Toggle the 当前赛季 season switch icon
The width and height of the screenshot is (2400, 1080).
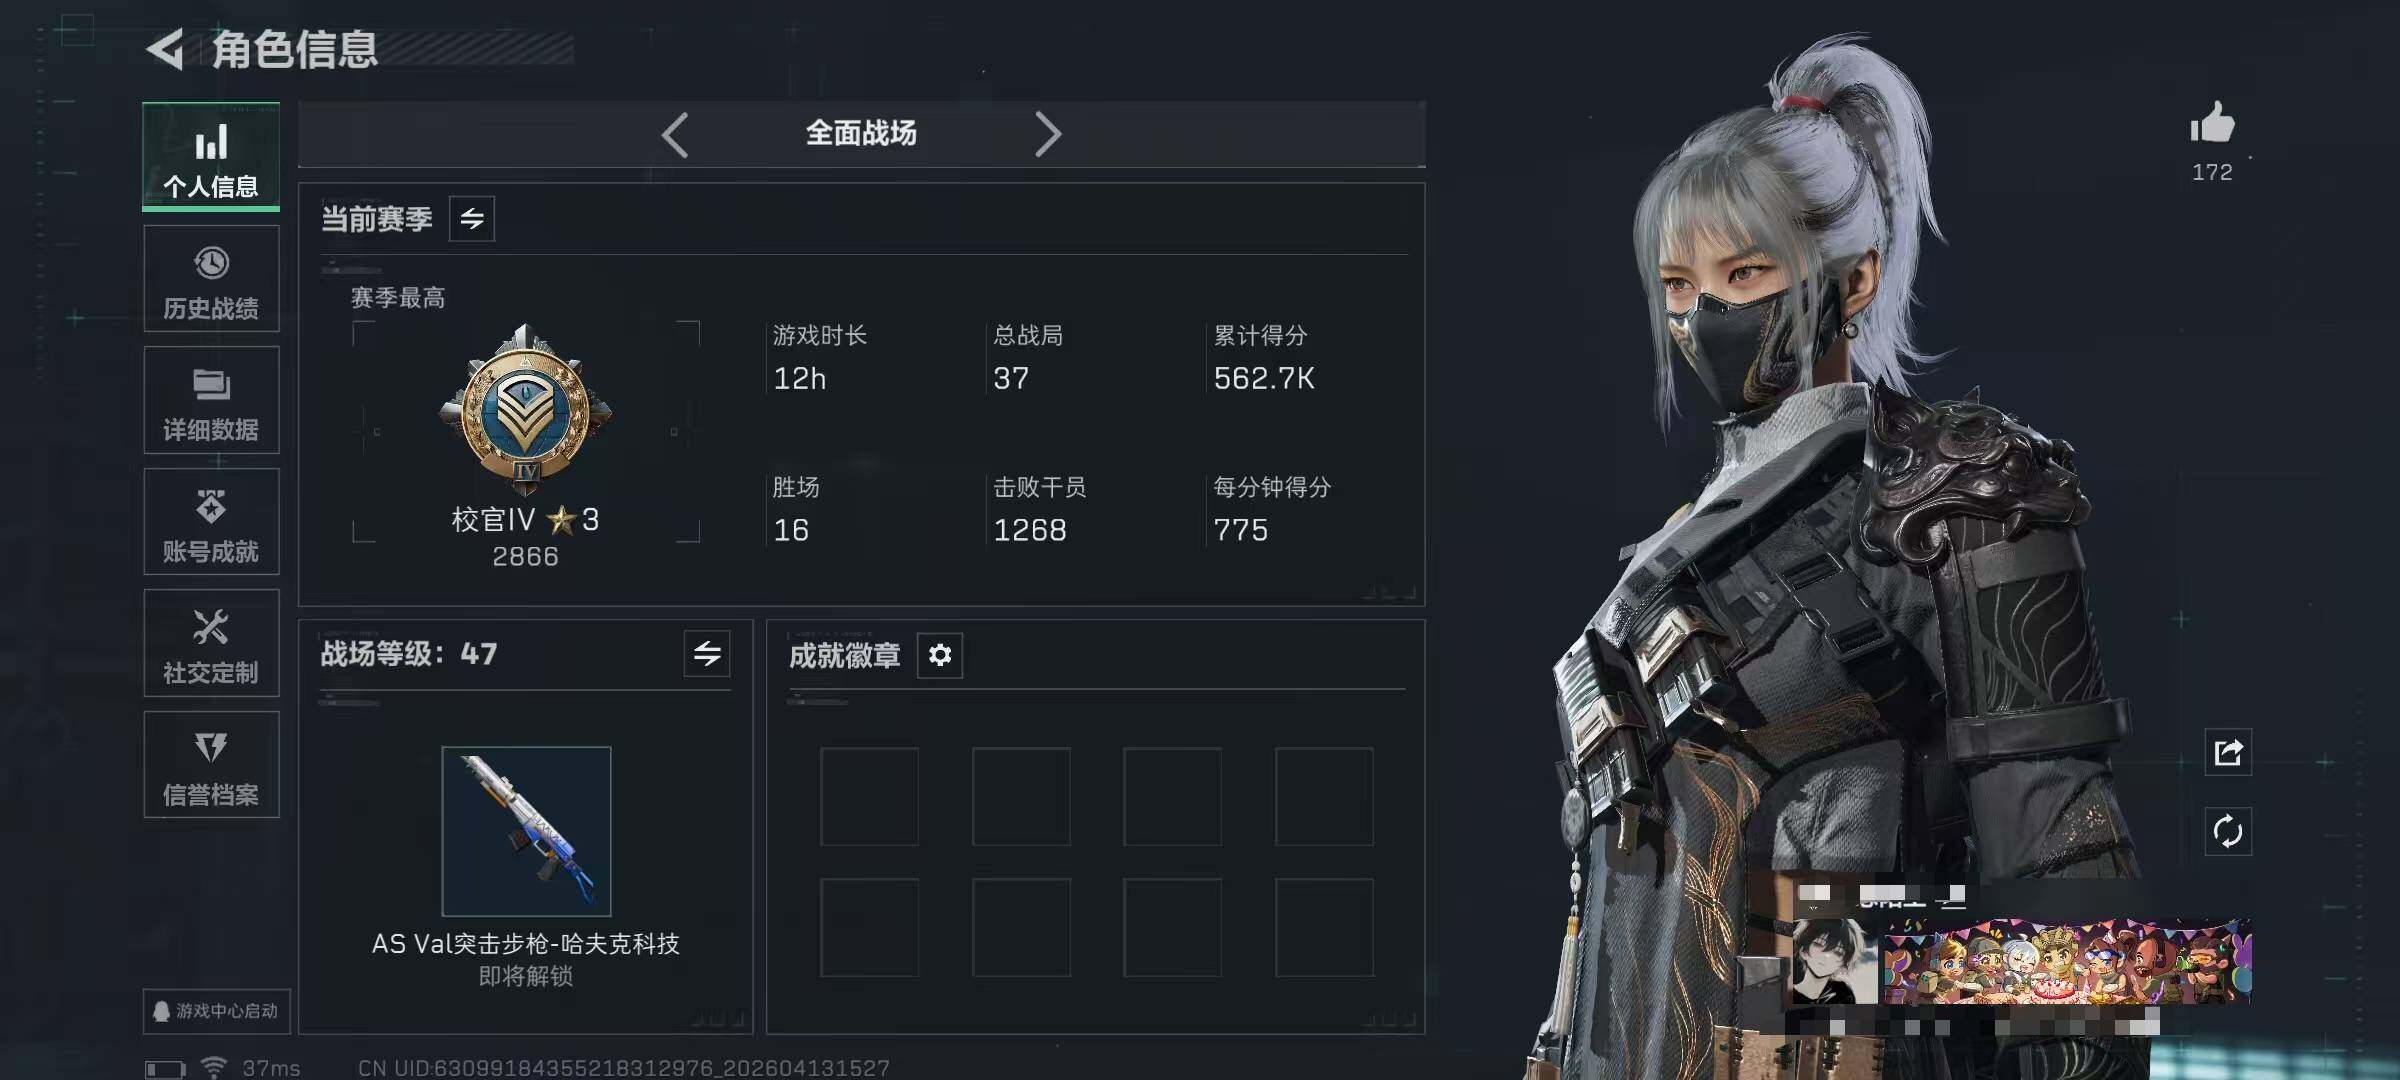tap(472, 218)
